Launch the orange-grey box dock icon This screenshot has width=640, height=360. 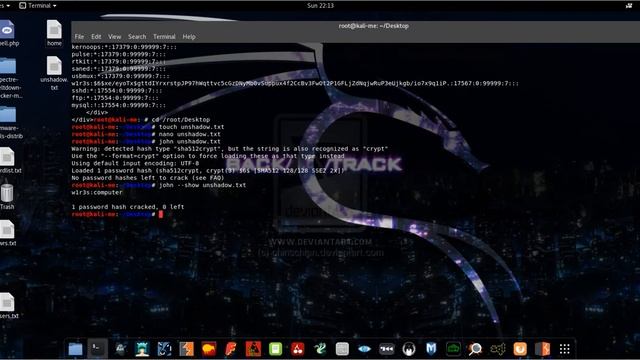(x=542, y=349)
